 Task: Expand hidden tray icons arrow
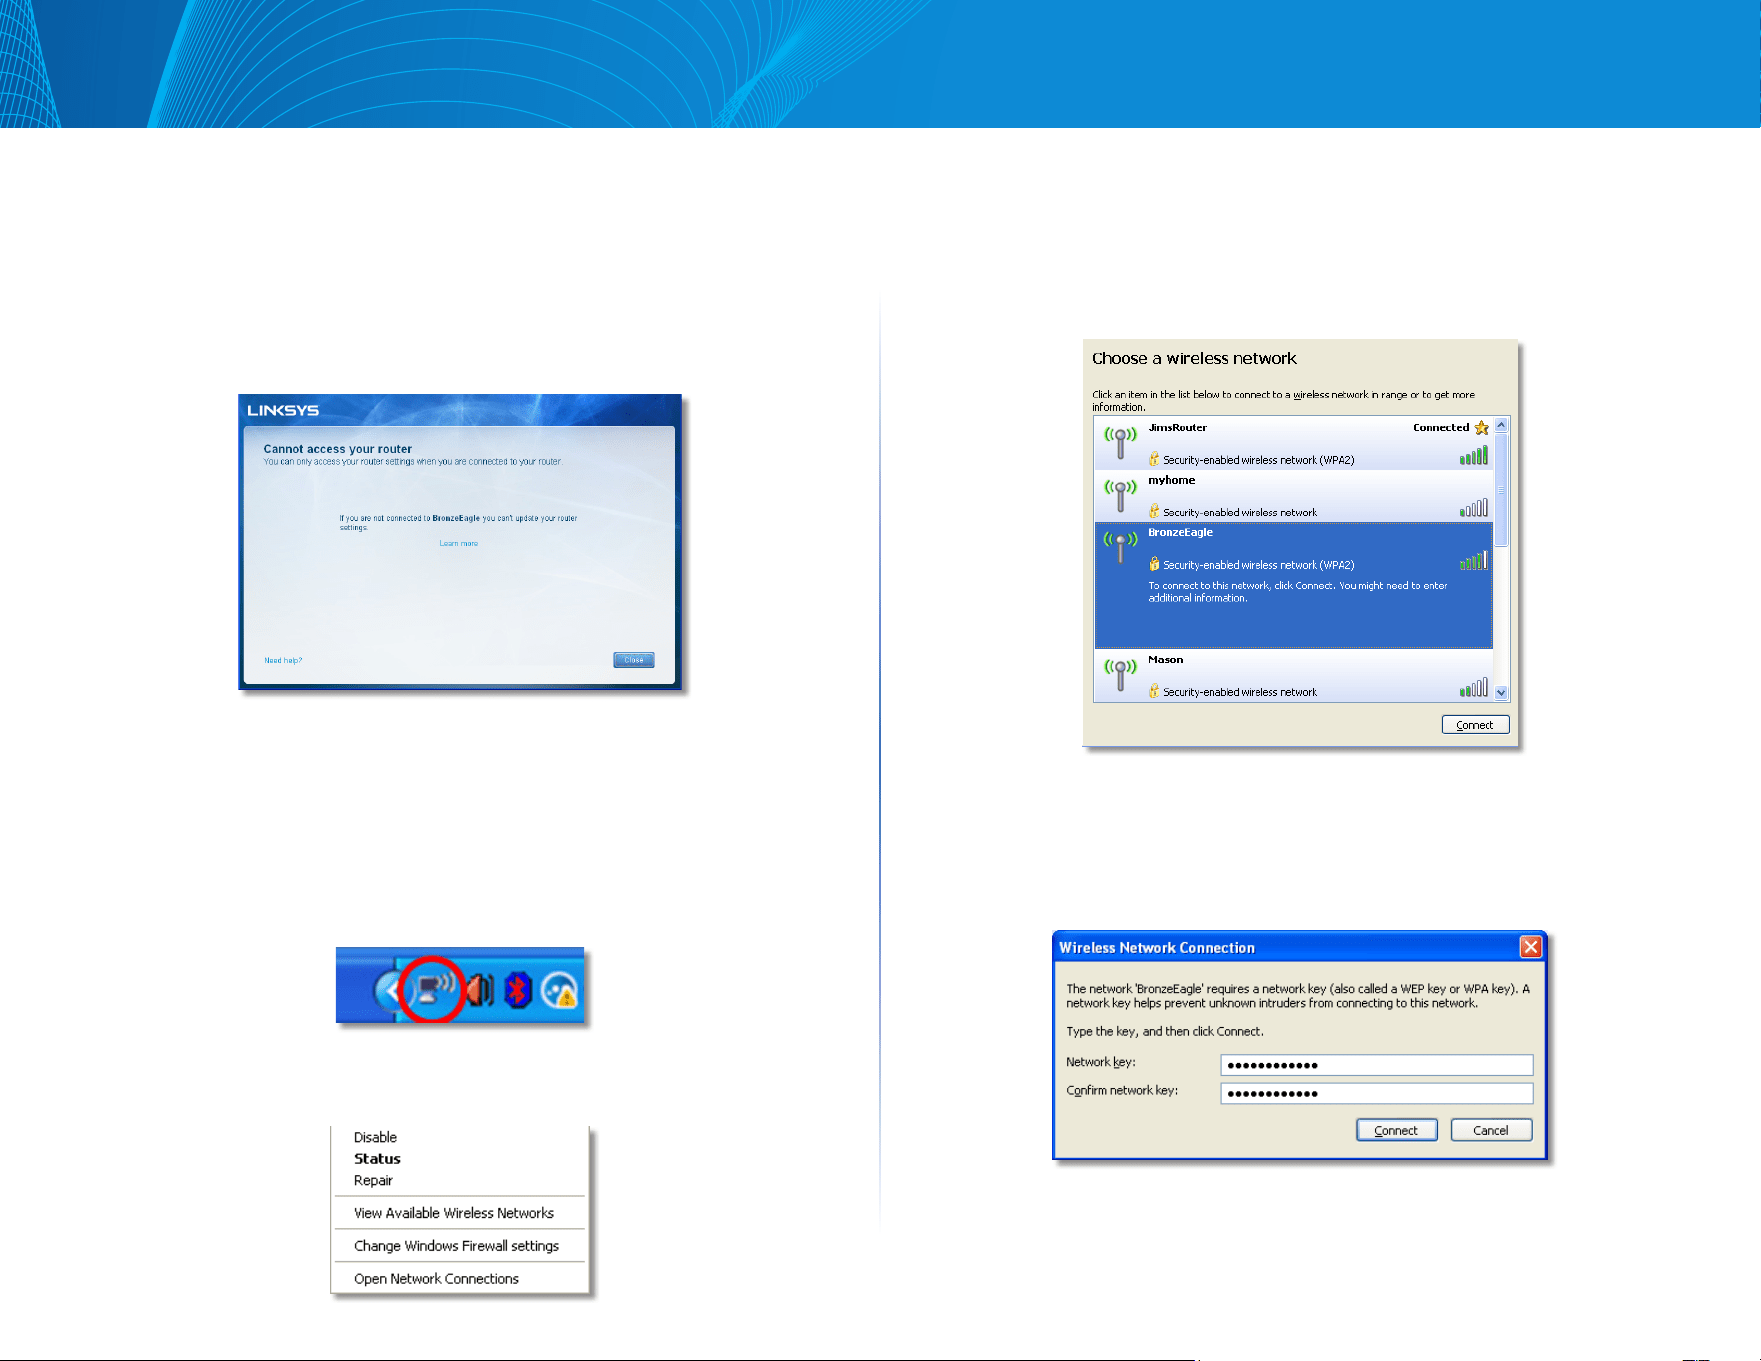(386, 991)
